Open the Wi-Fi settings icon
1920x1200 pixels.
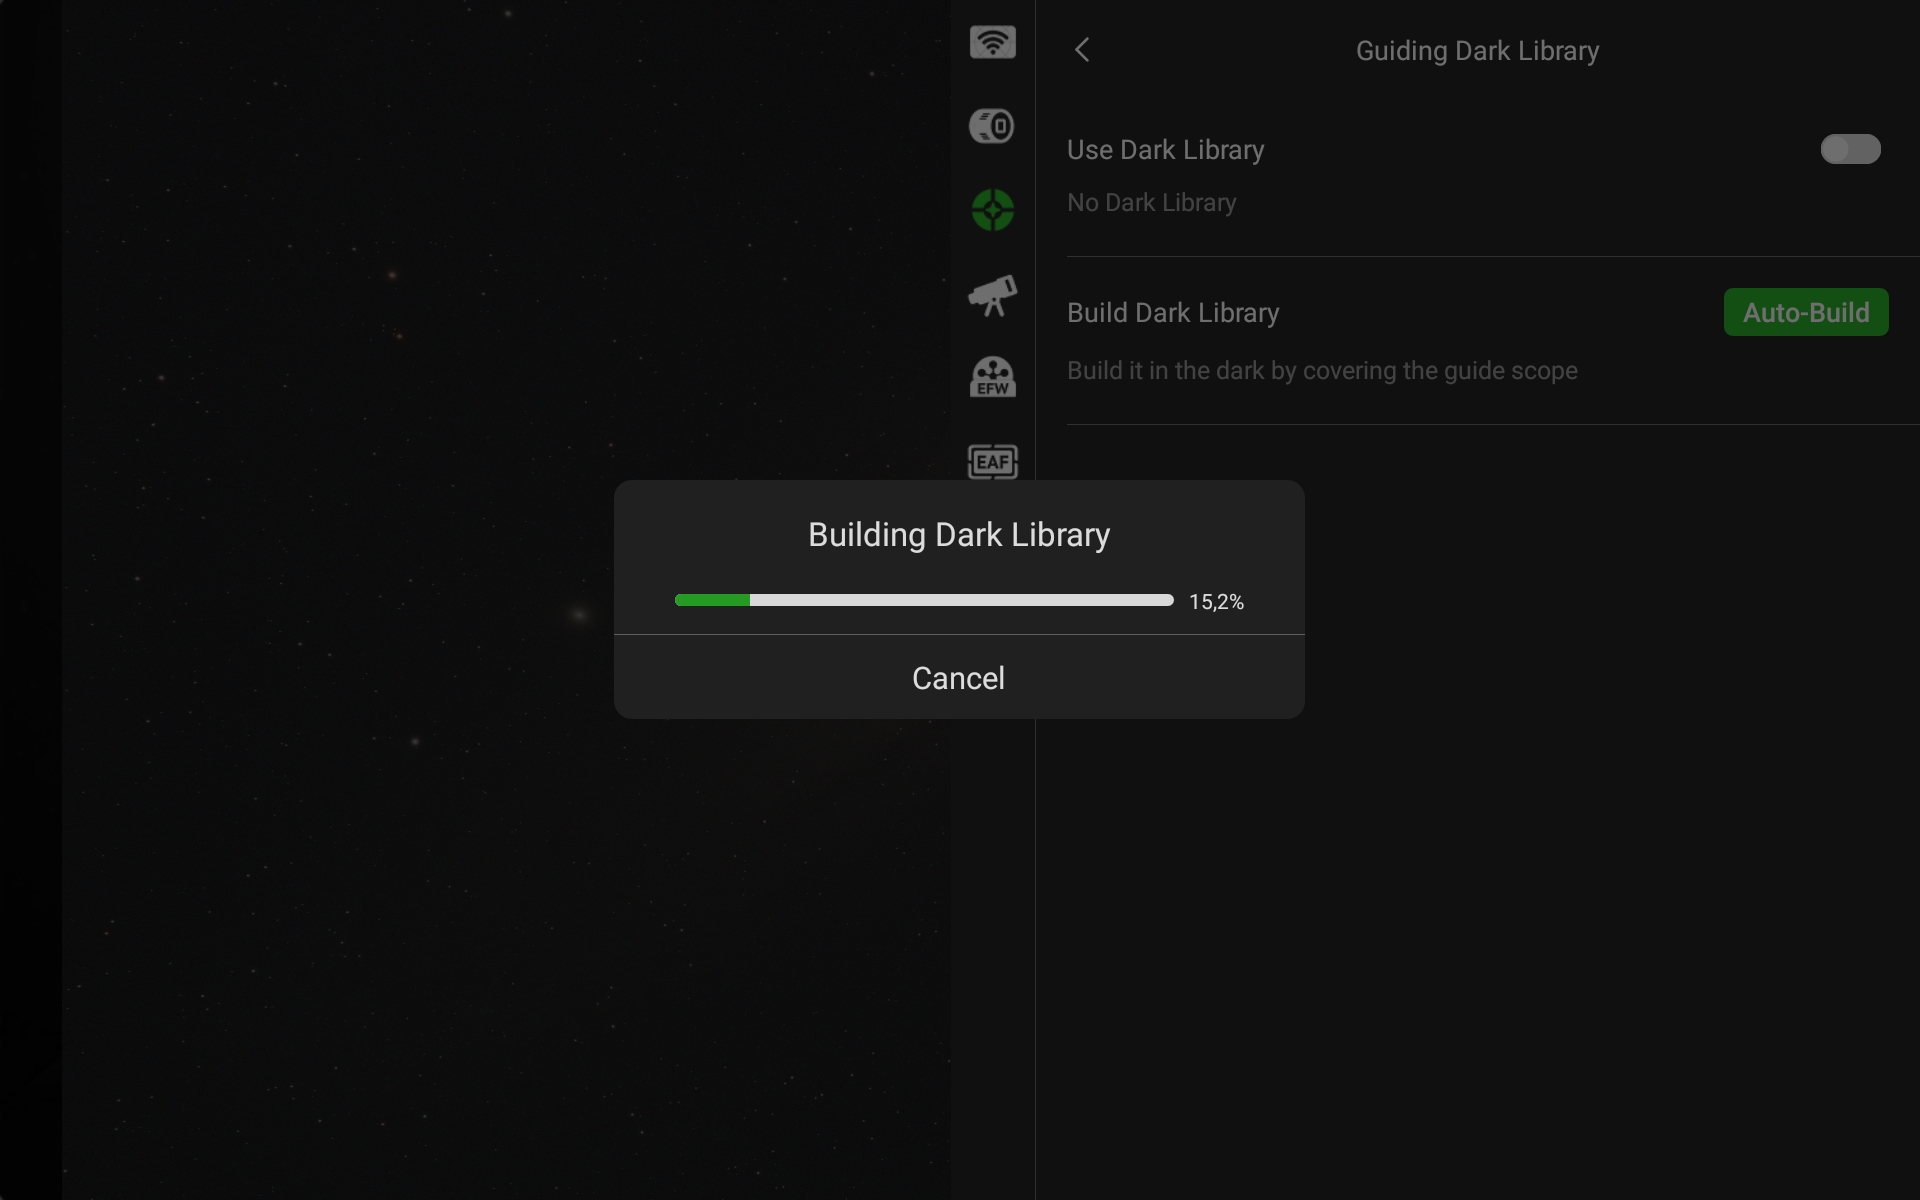coord(992,42)
